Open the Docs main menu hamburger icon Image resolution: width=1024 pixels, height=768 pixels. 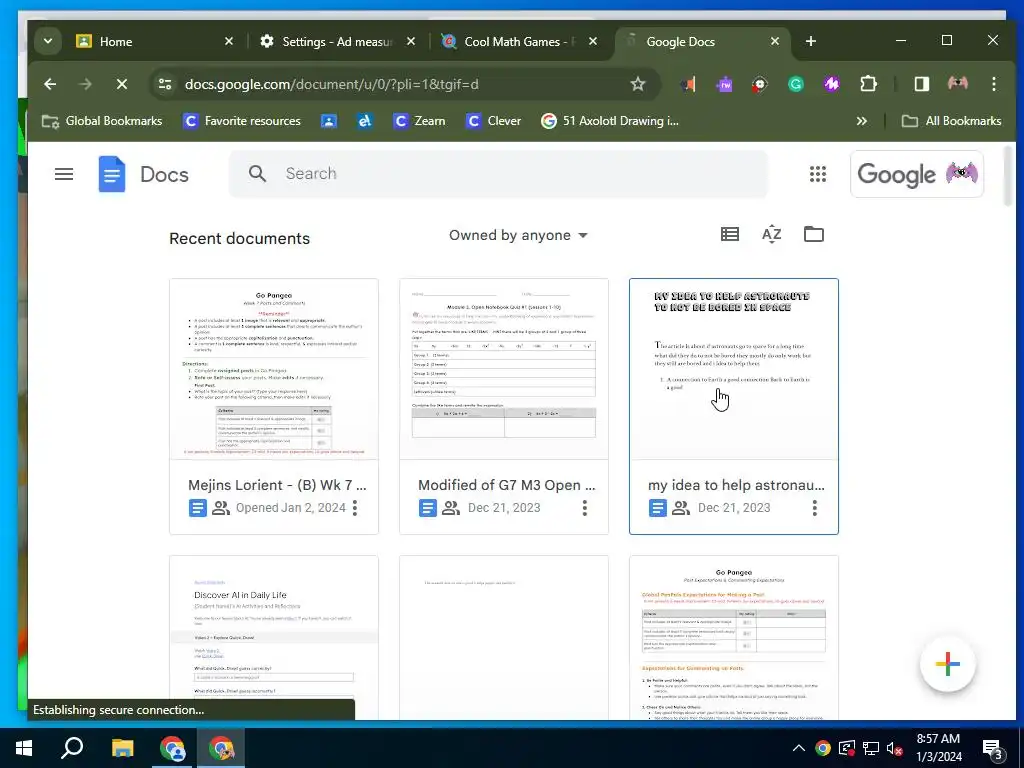[x=64, y=174]
